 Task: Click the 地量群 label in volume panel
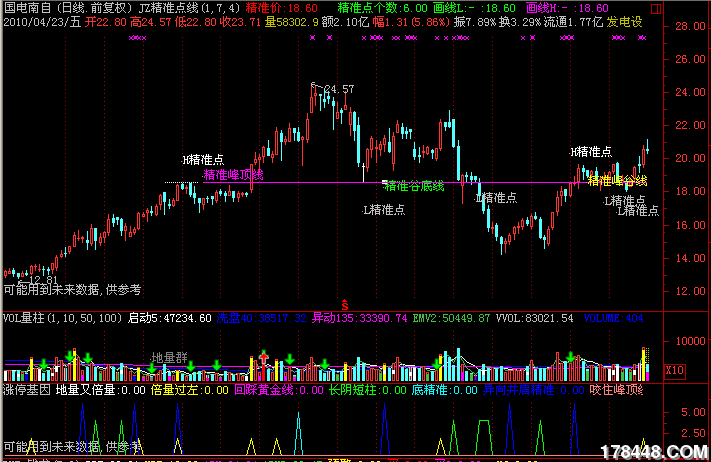pyautogui.click(x=169, y=358)
